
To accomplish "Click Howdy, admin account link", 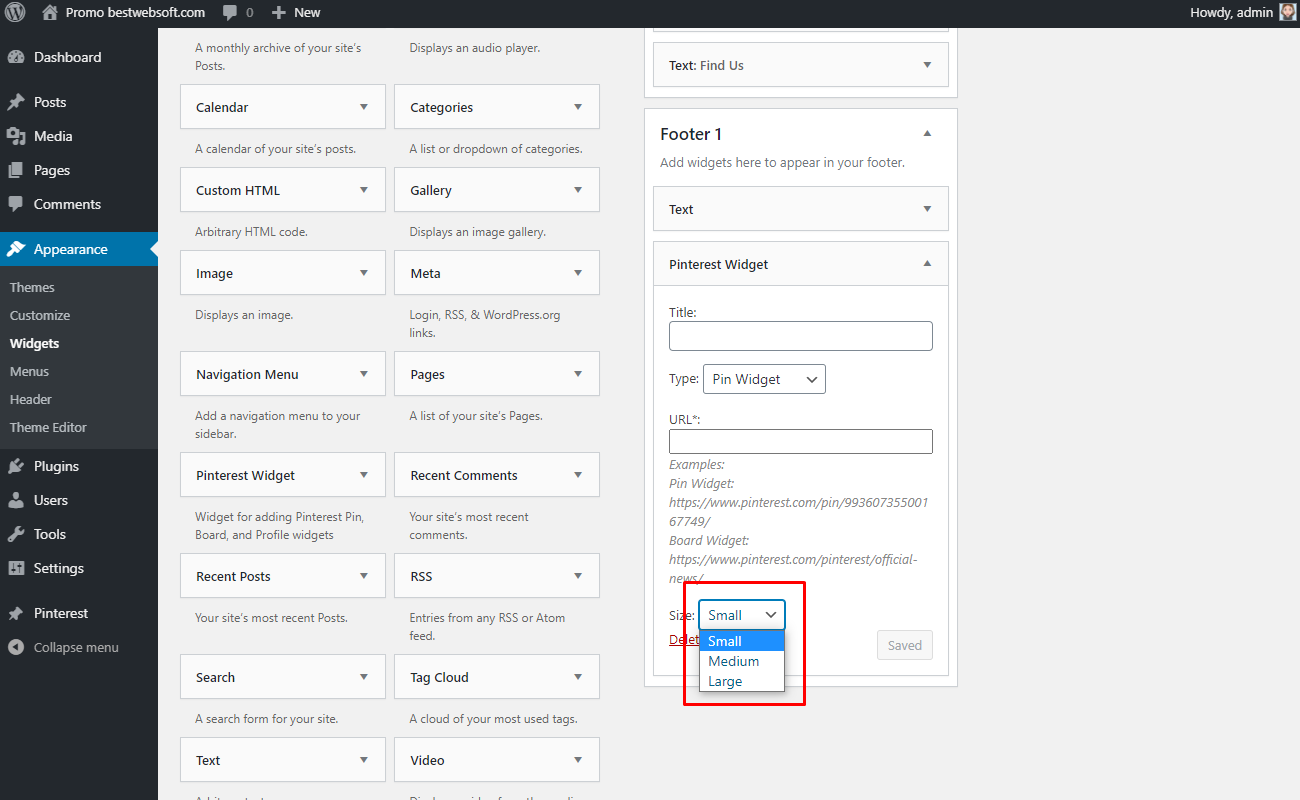I will (x=1231, y=13).
